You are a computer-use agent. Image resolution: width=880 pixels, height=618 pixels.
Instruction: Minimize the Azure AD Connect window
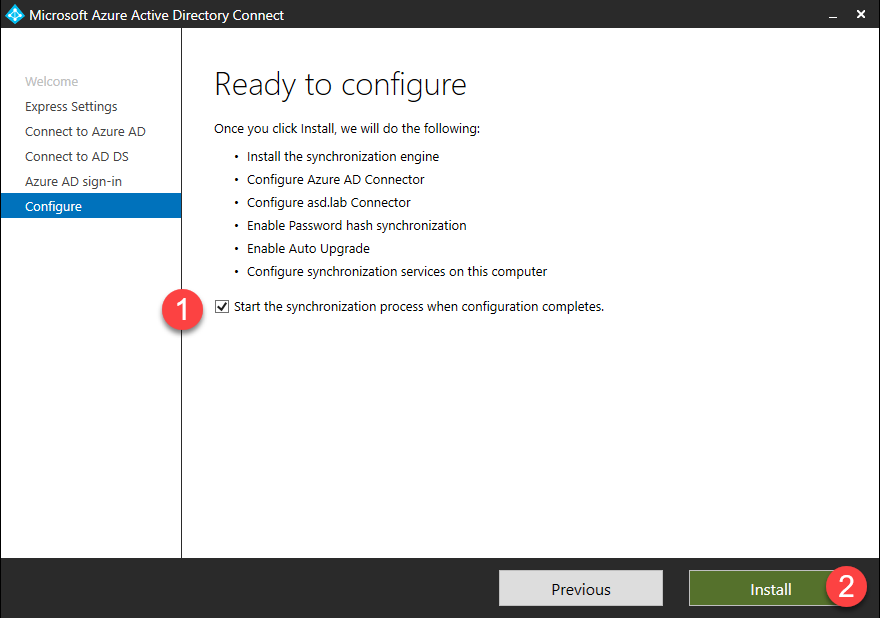833,15
